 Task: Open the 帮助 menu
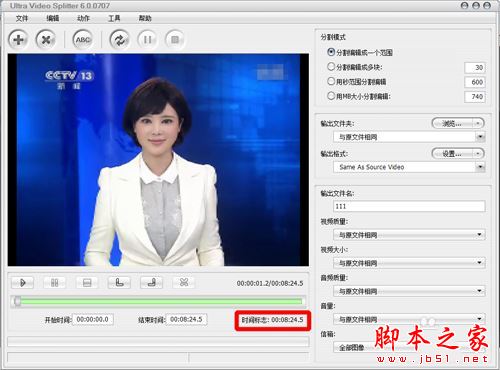coord(145,18)
